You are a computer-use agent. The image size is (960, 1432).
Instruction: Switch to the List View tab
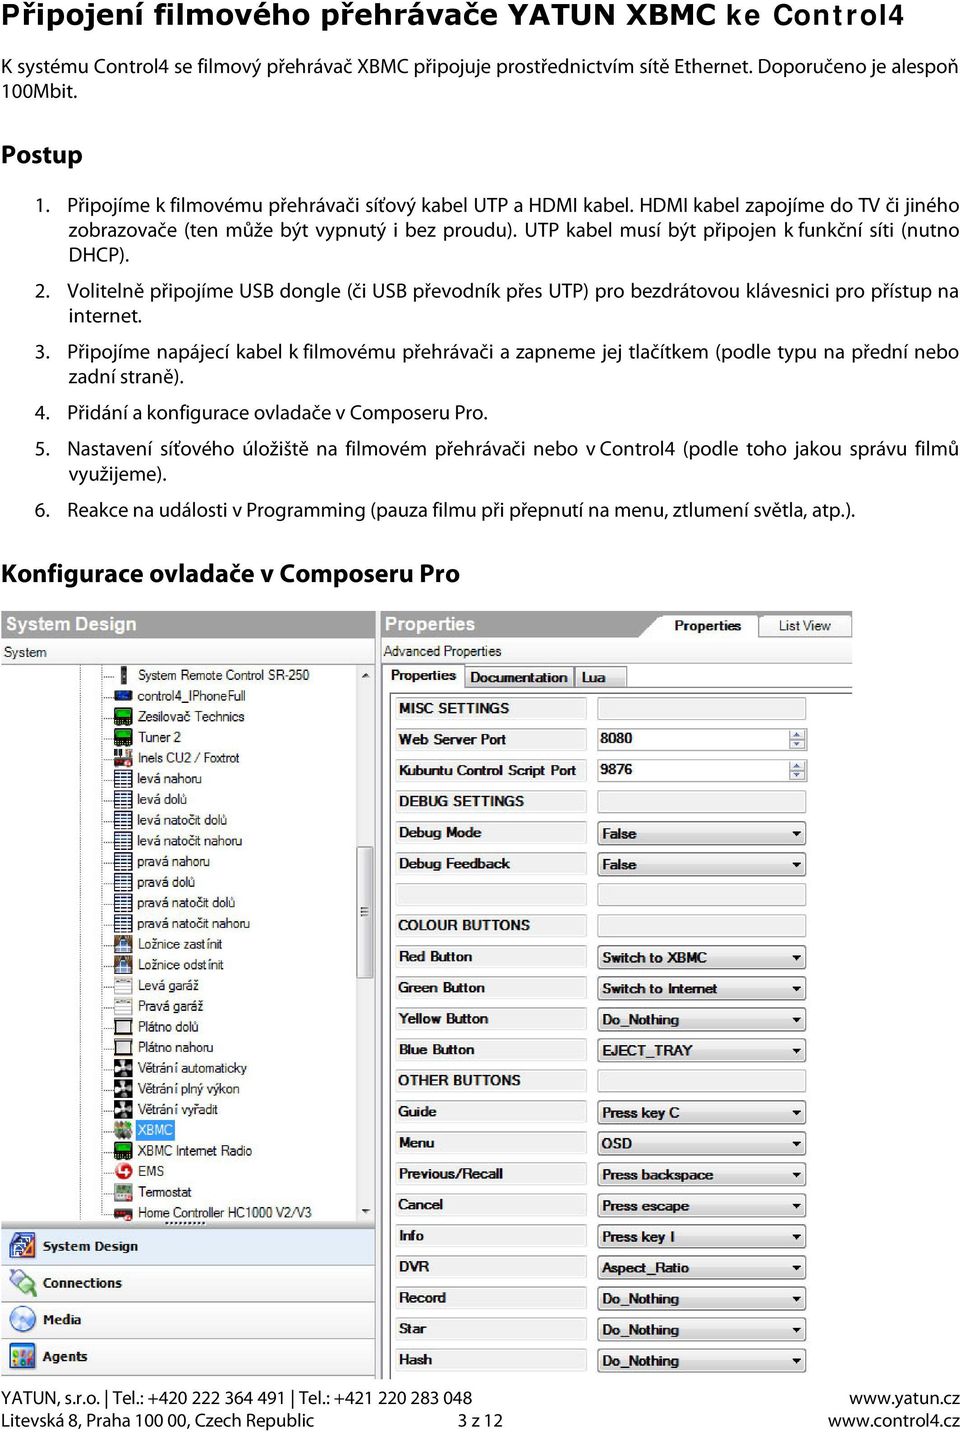tap(804, 625)
